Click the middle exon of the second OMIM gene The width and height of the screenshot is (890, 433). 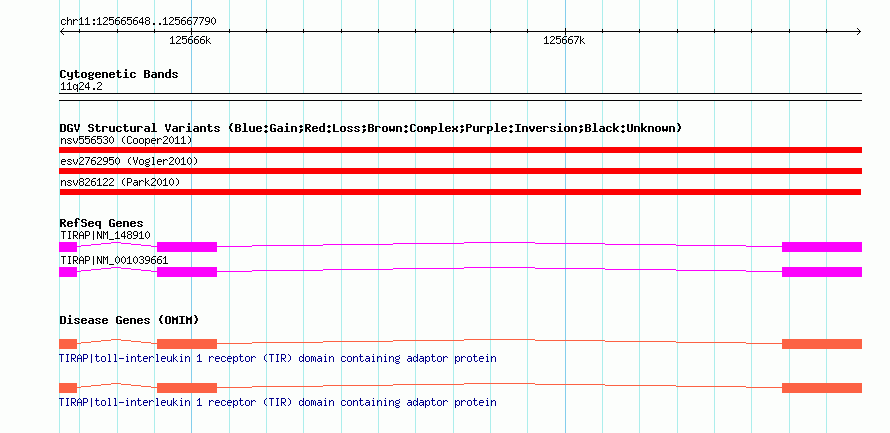tap(187, 388)
